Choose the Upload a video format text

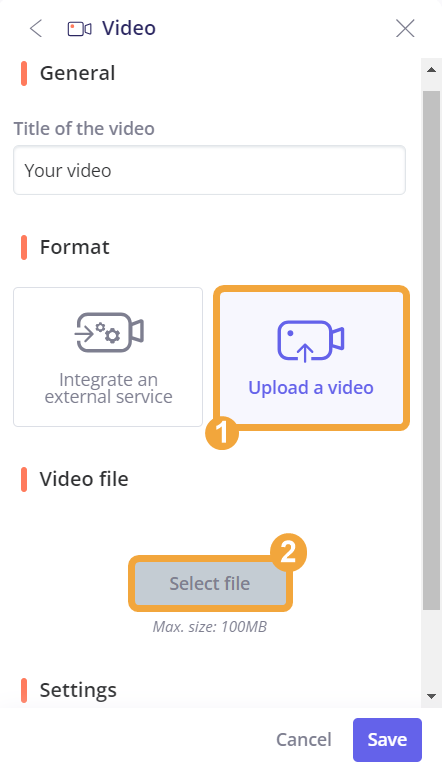[x=311, y=387]
